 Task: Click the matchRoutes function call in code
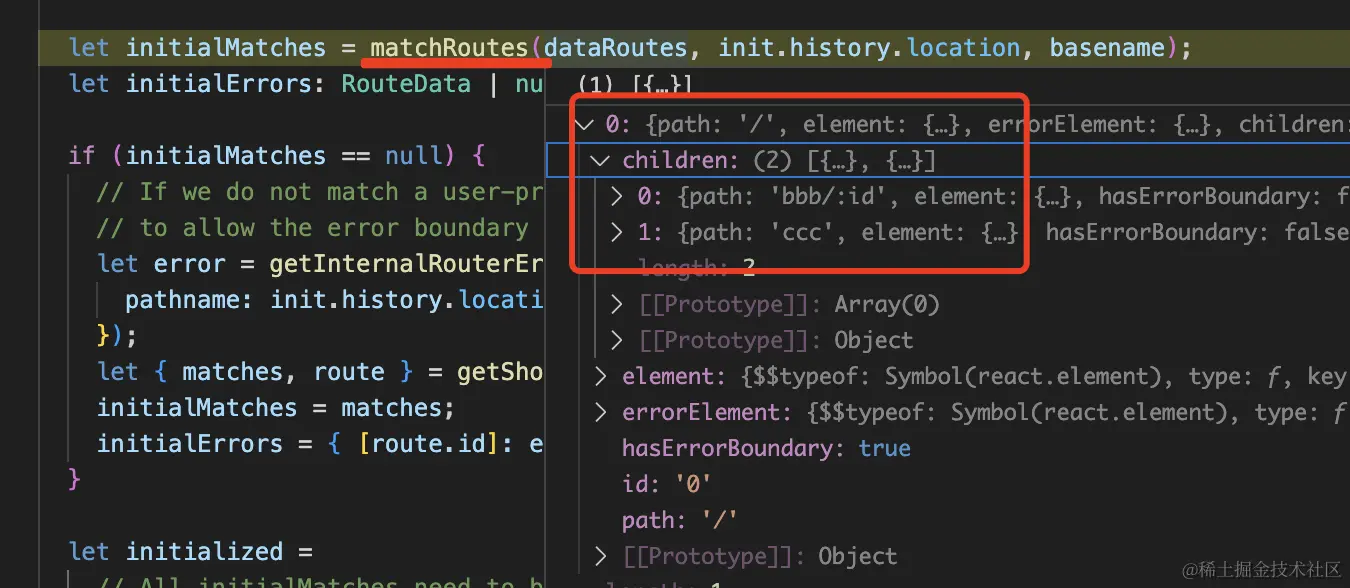[x=448, y=48]
